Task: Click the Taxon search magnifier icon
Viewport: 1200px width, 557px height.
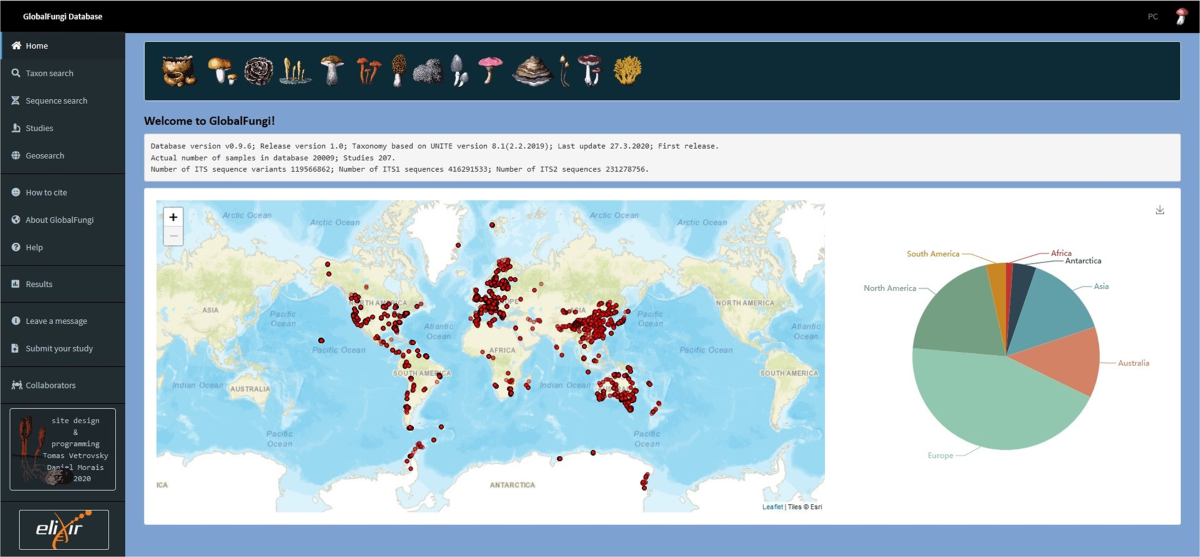Action: [16, 73]
